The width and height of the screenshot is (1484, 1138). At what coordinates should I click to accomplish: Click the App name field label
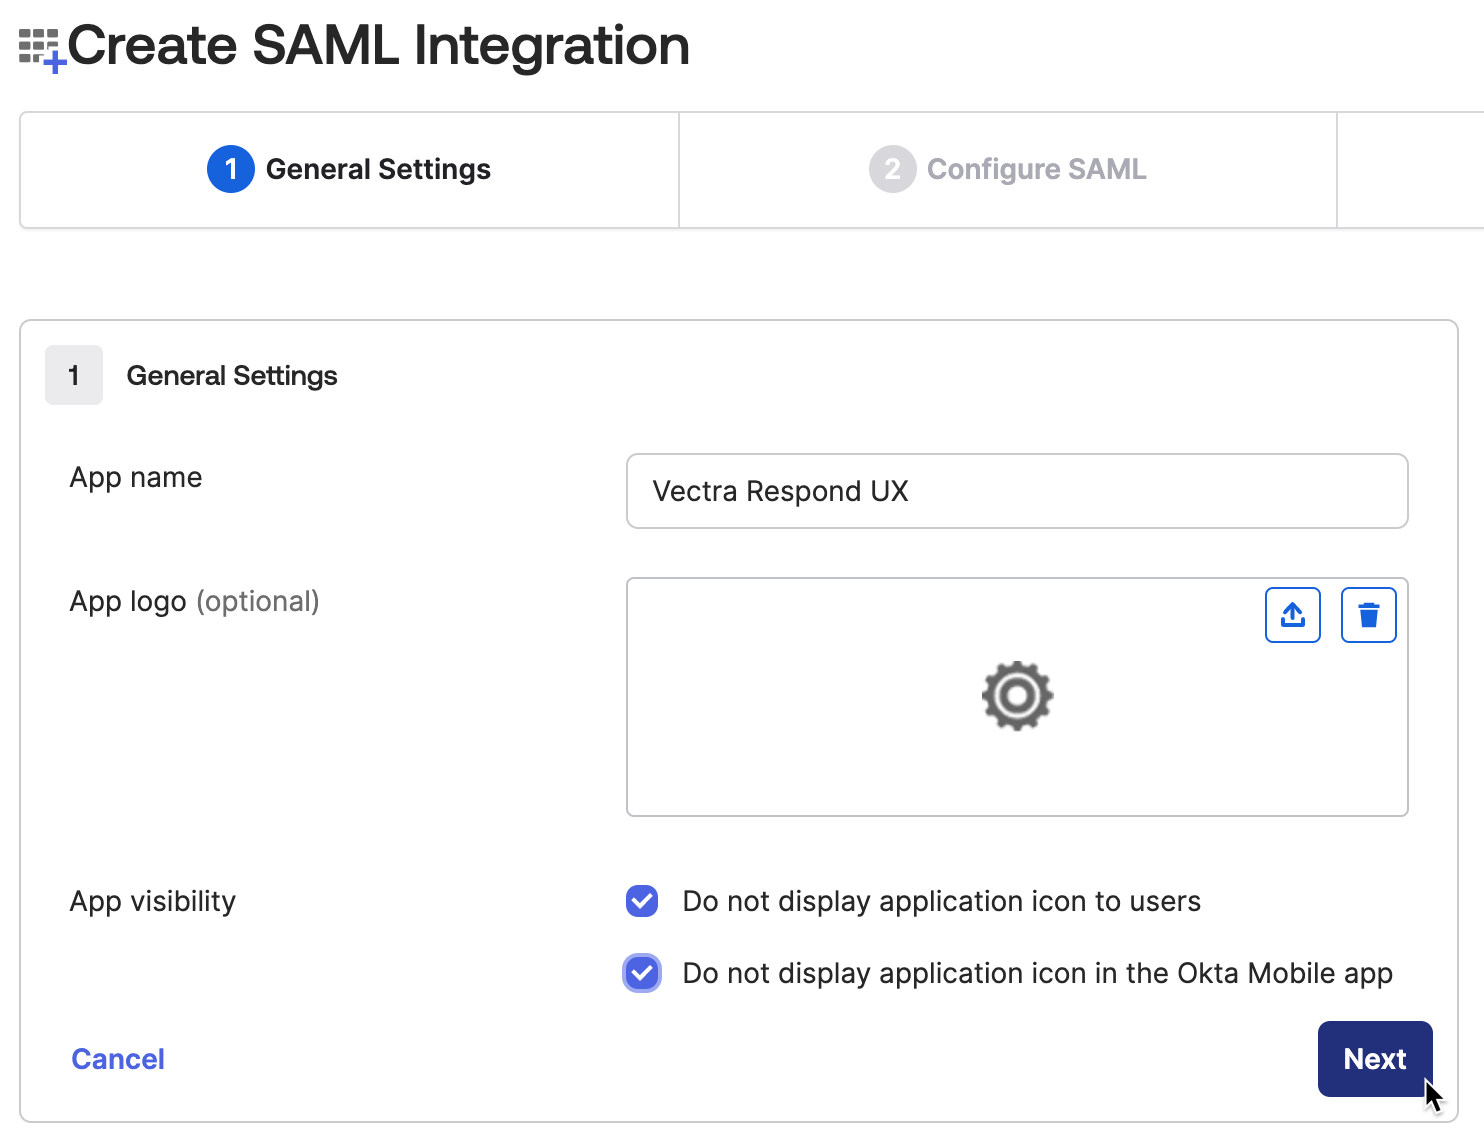[x=136, y=478]
